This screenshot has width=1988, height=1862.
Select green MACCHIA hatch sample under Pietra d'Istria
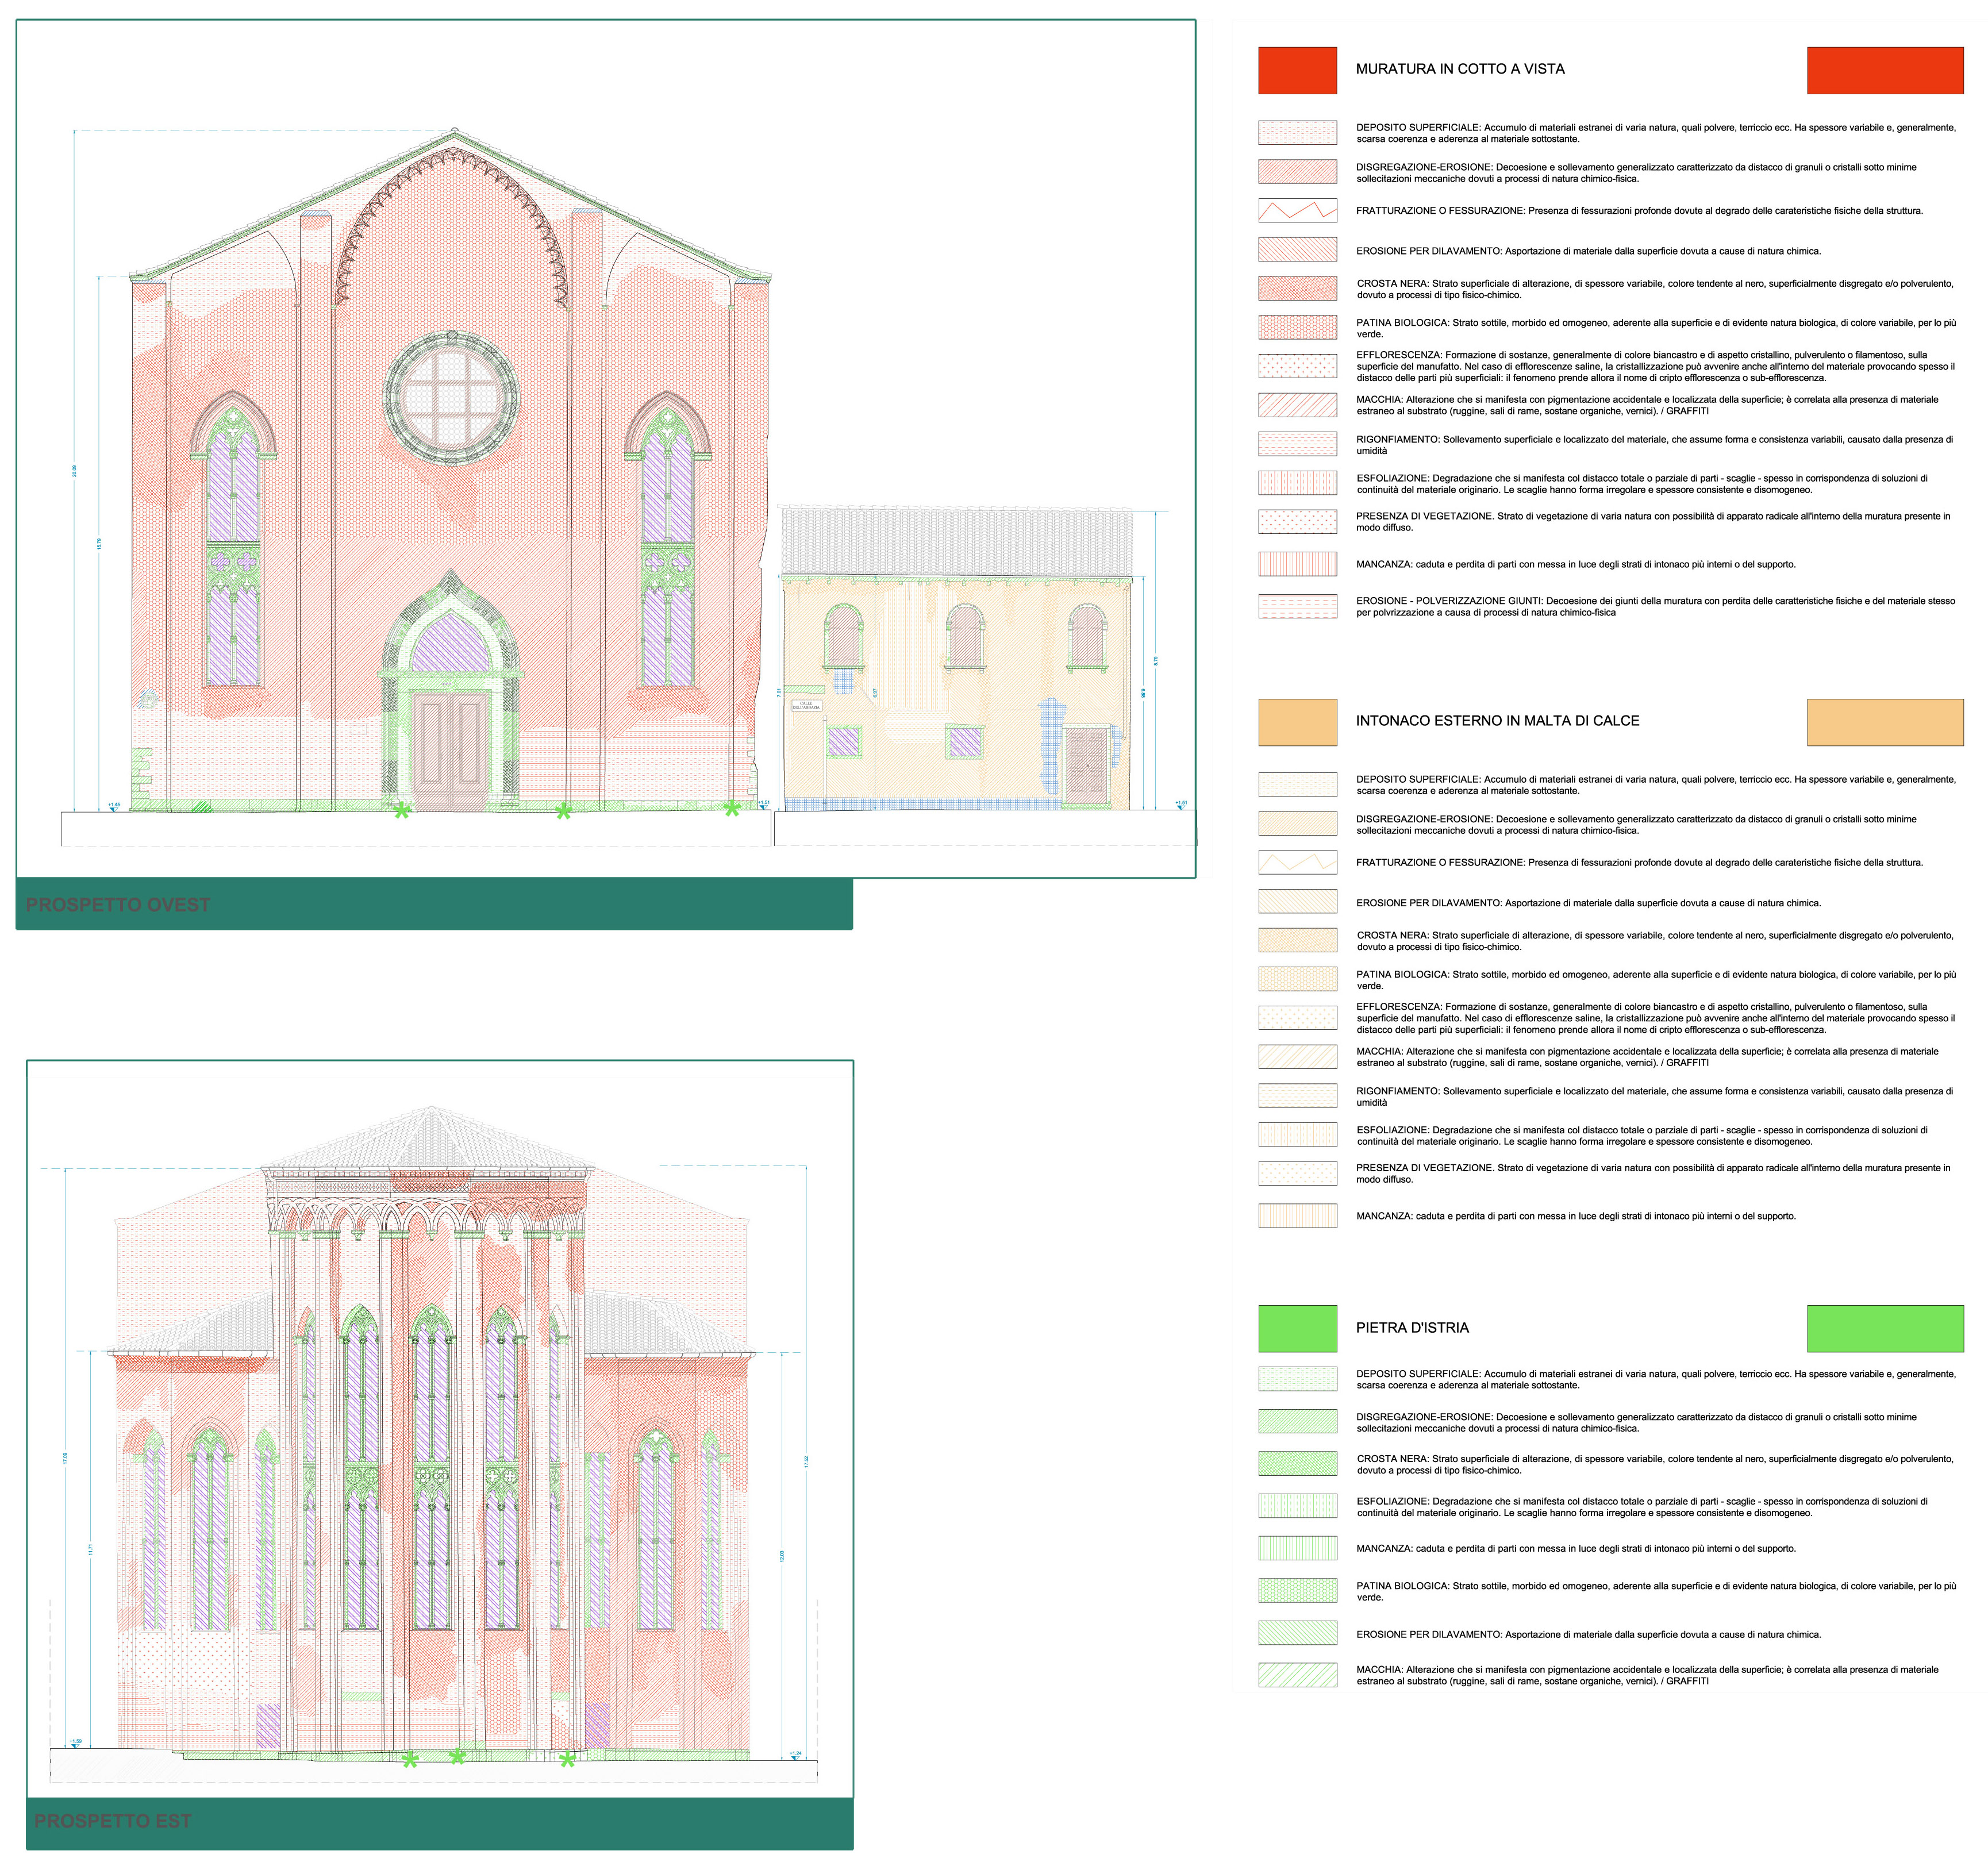(x=1297, y=1674)
